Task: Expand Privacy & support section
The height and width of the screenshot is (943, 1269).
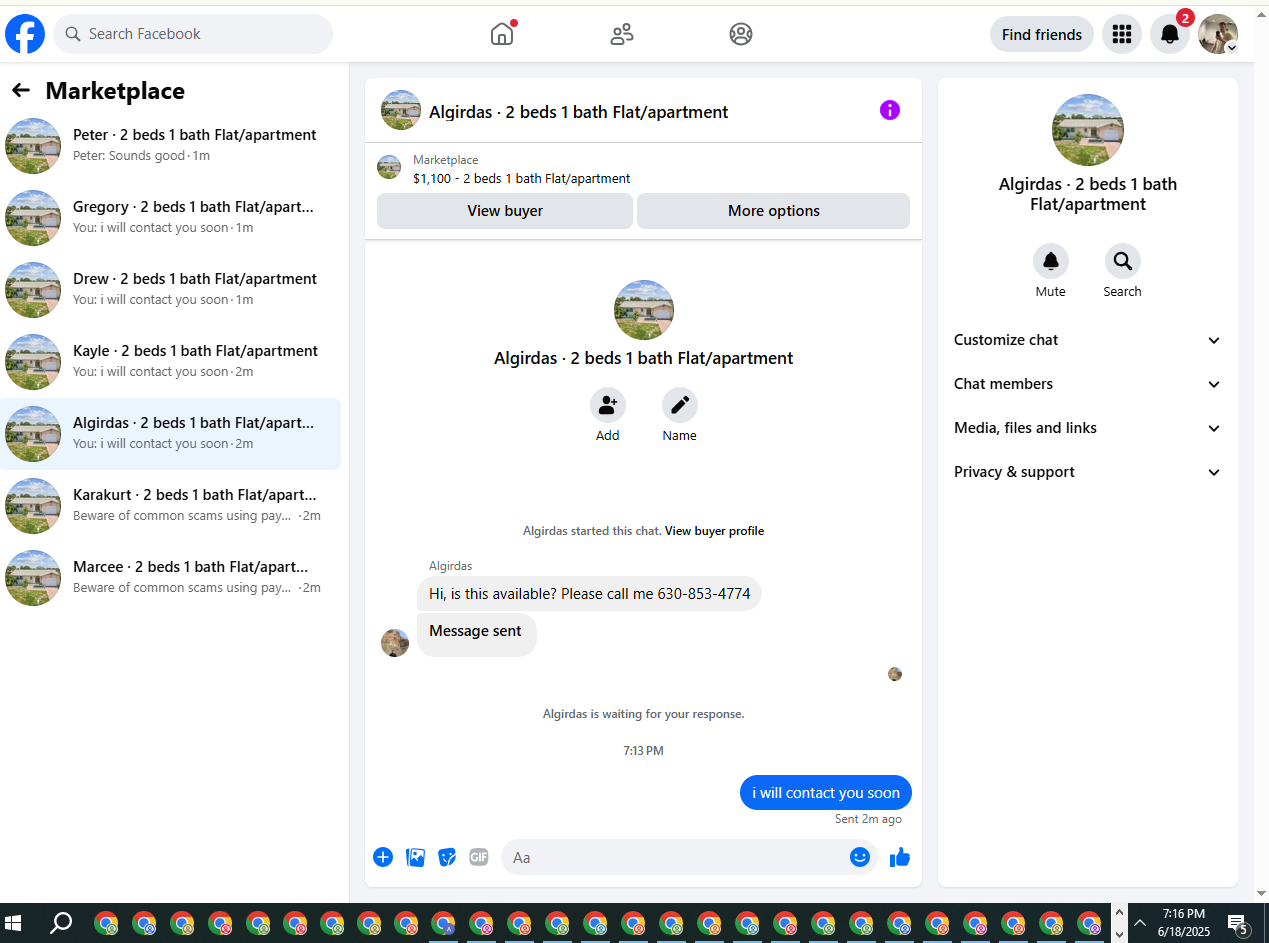Action: coord(1088,472)
